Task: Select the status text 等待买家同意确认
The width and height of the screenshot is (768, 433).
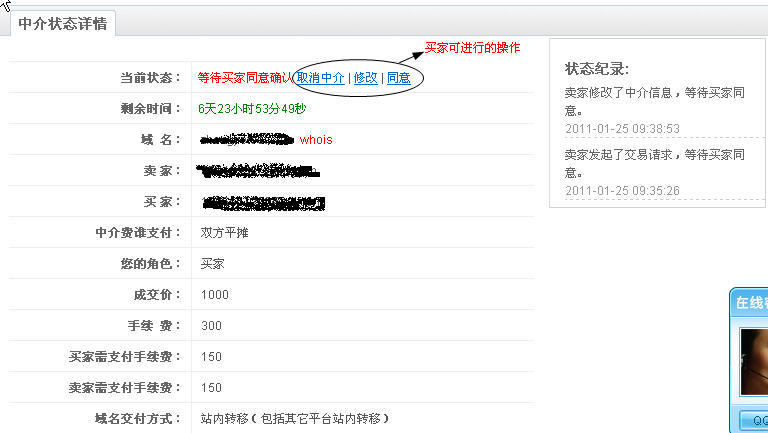Action: click(245, 78)
